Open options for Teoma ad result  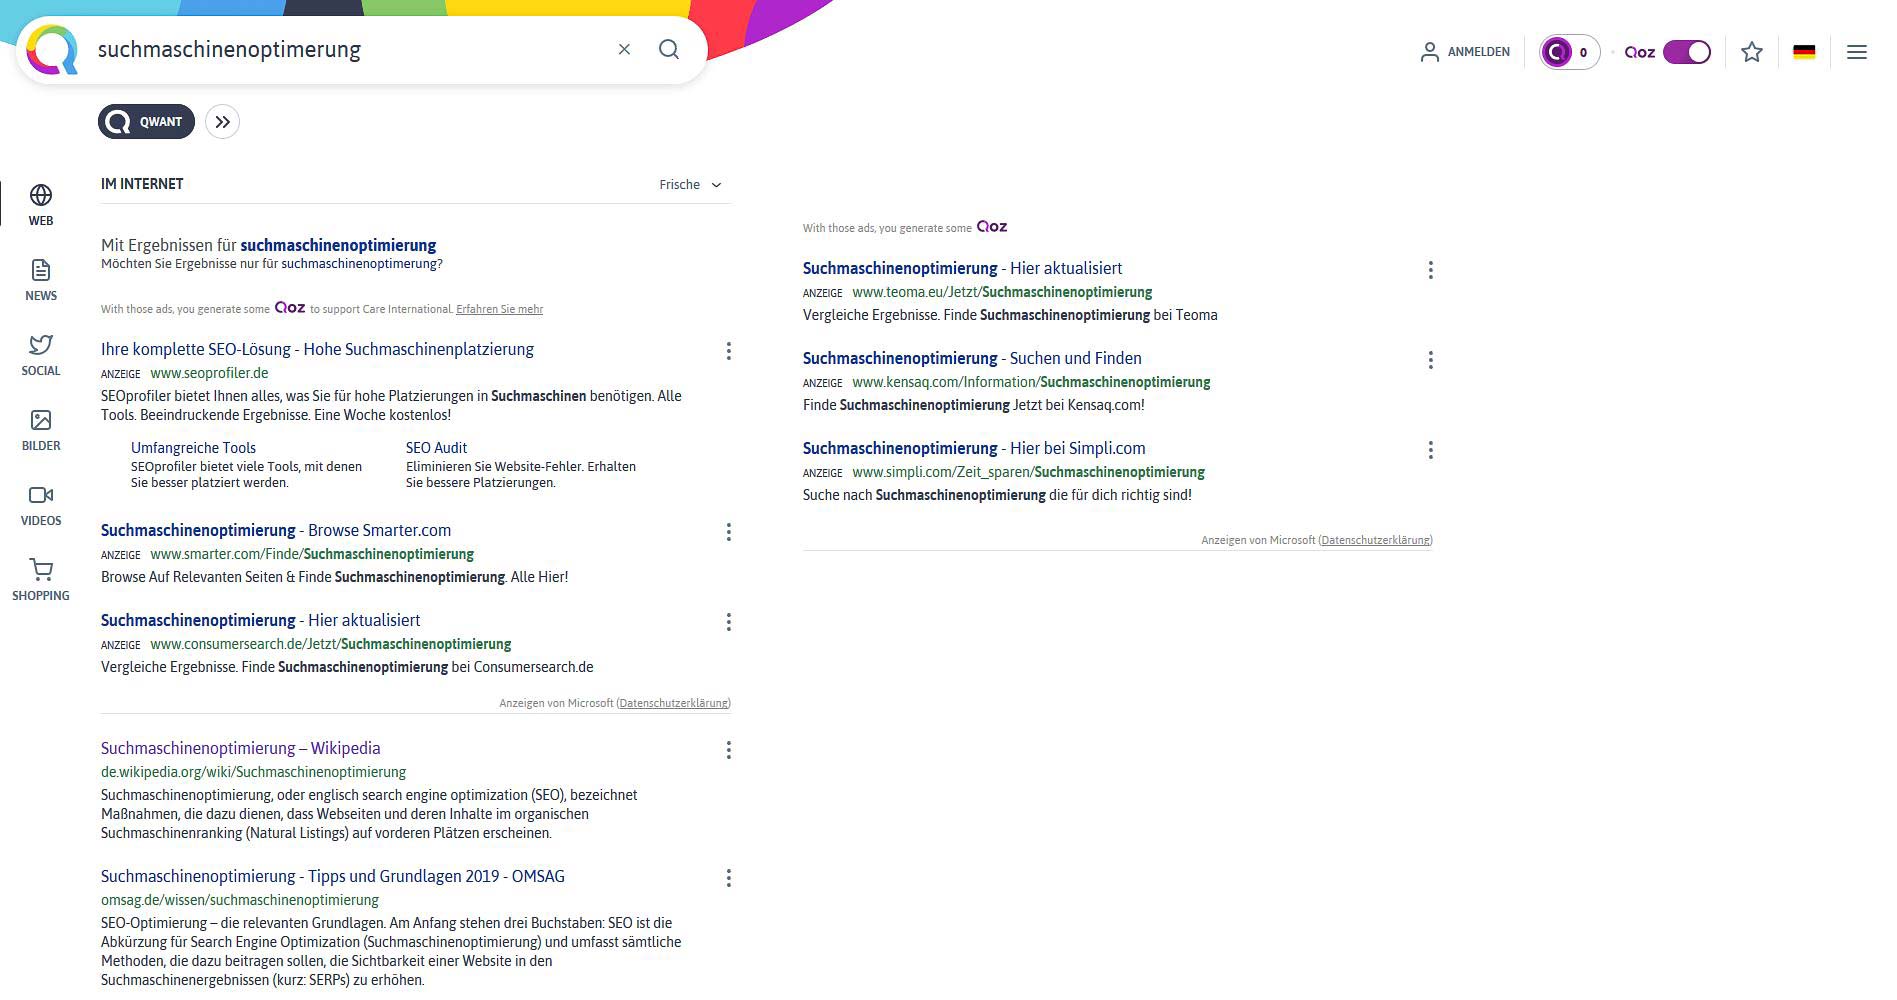click(x=1431, y=270)
